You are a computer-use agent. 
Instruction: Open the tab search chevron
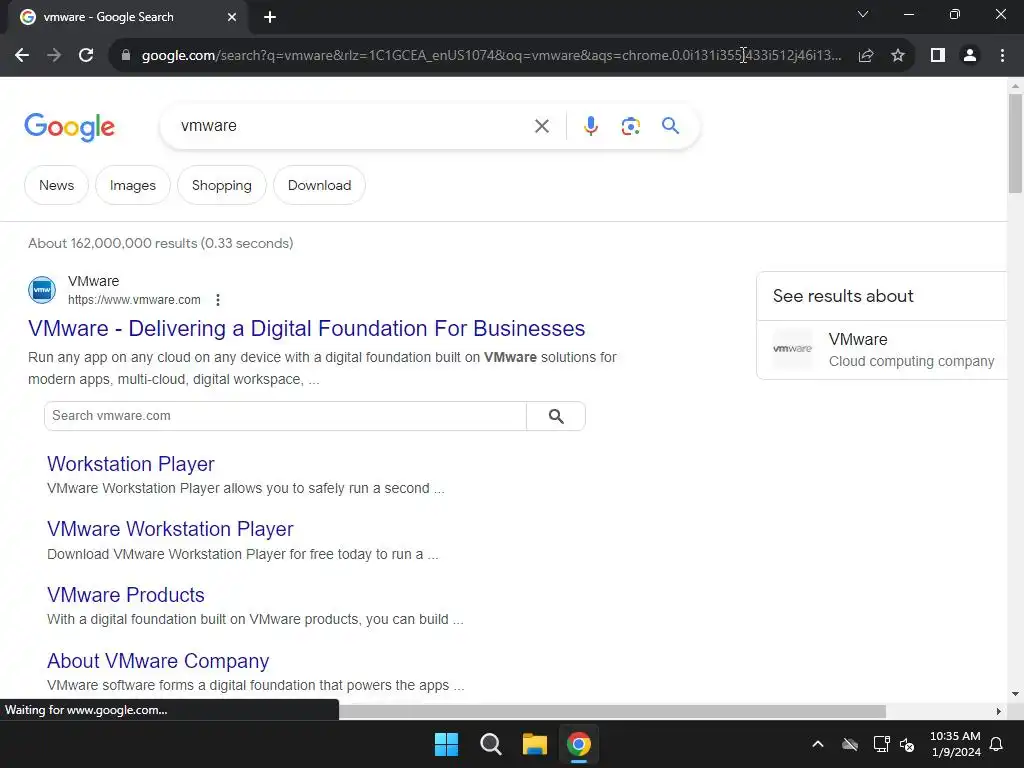(863, 14)
